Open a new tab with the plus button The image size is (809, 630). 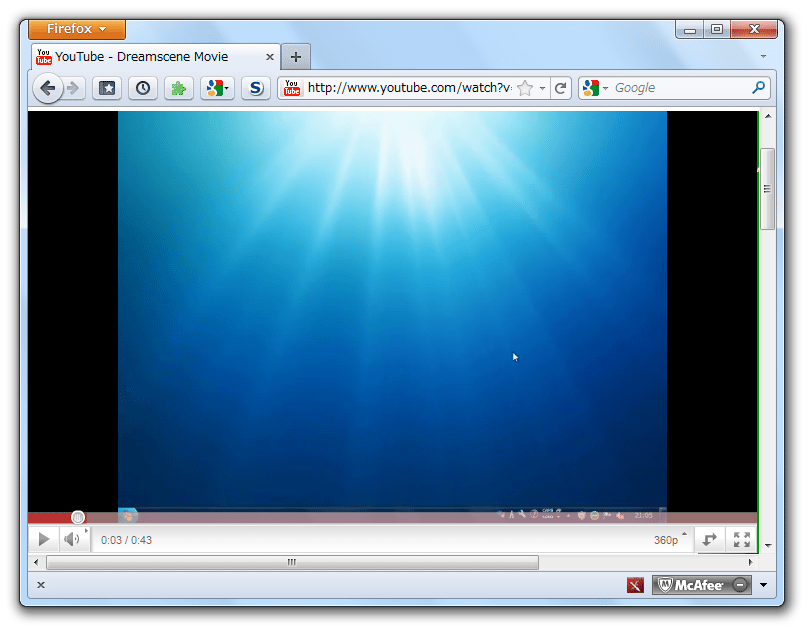pos(296,57)
